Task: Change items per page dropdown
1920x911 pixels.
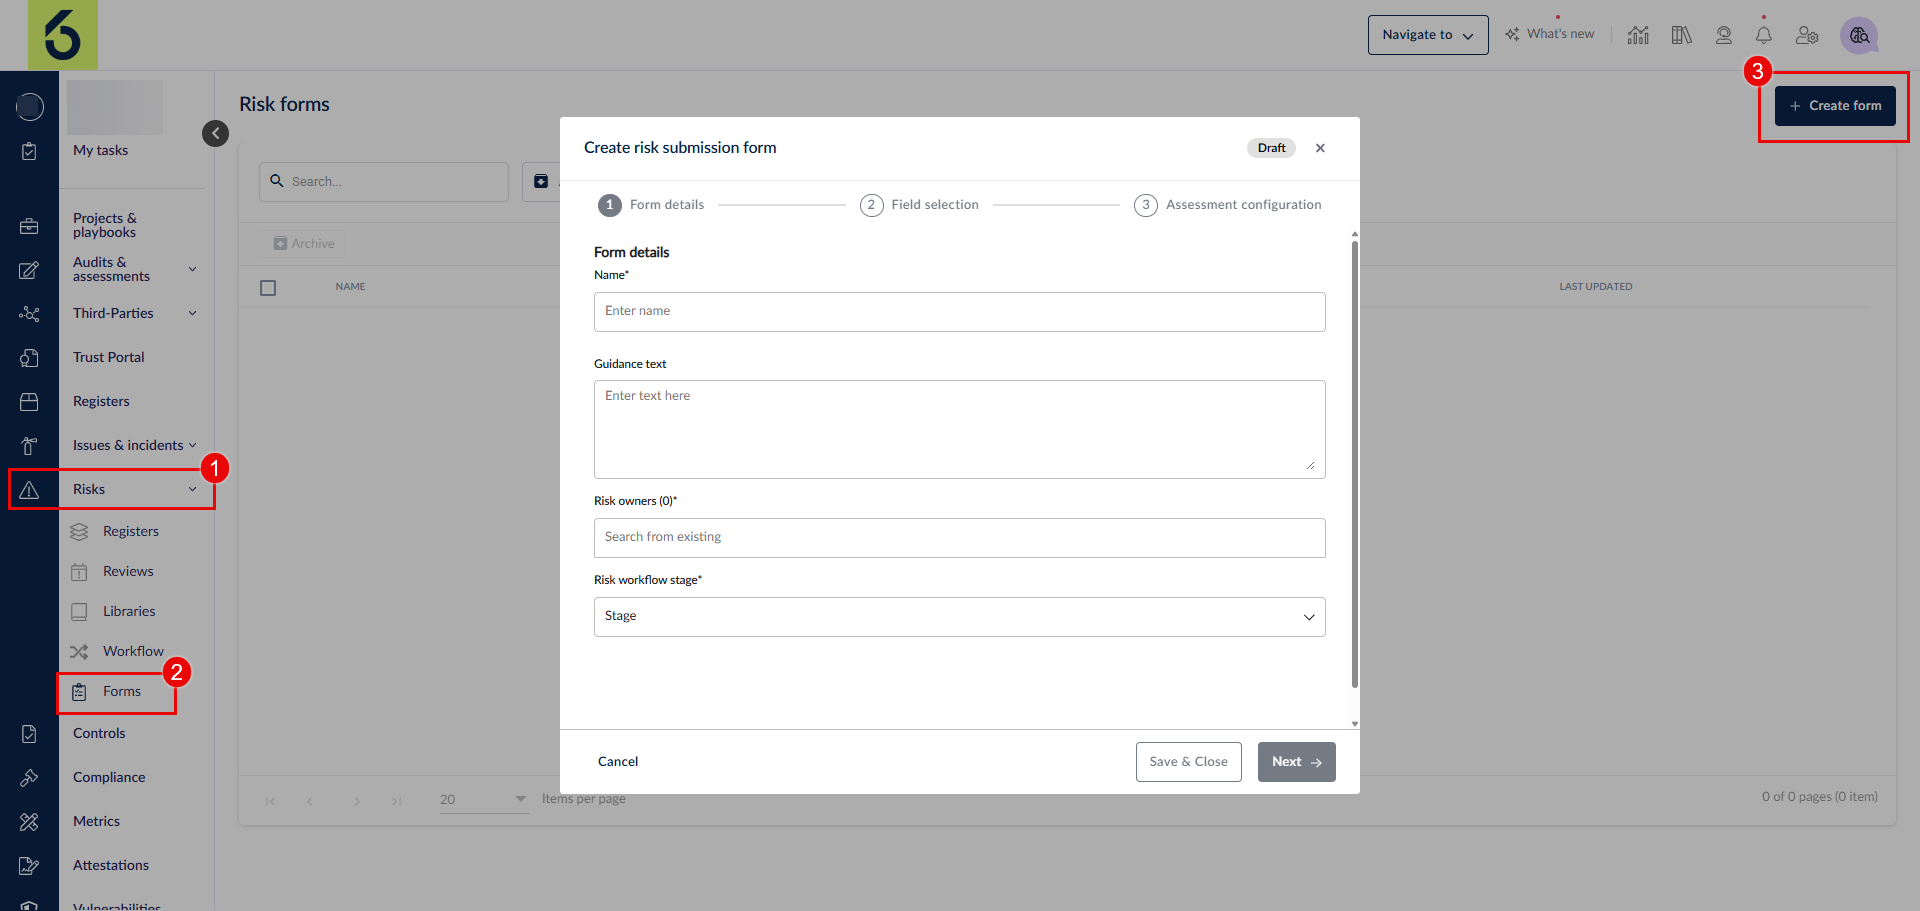Action: [x=483, y=799]
